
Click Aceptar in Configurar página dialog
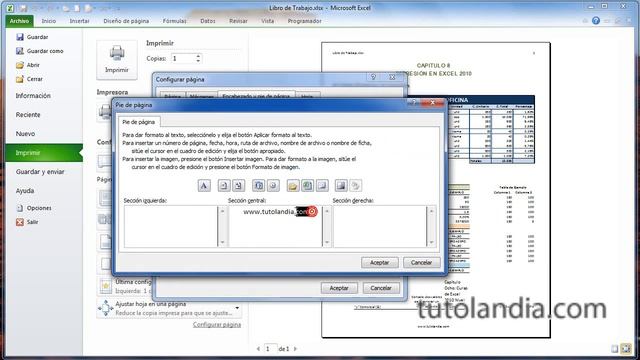pyautogui.click(x=339, y=288)
